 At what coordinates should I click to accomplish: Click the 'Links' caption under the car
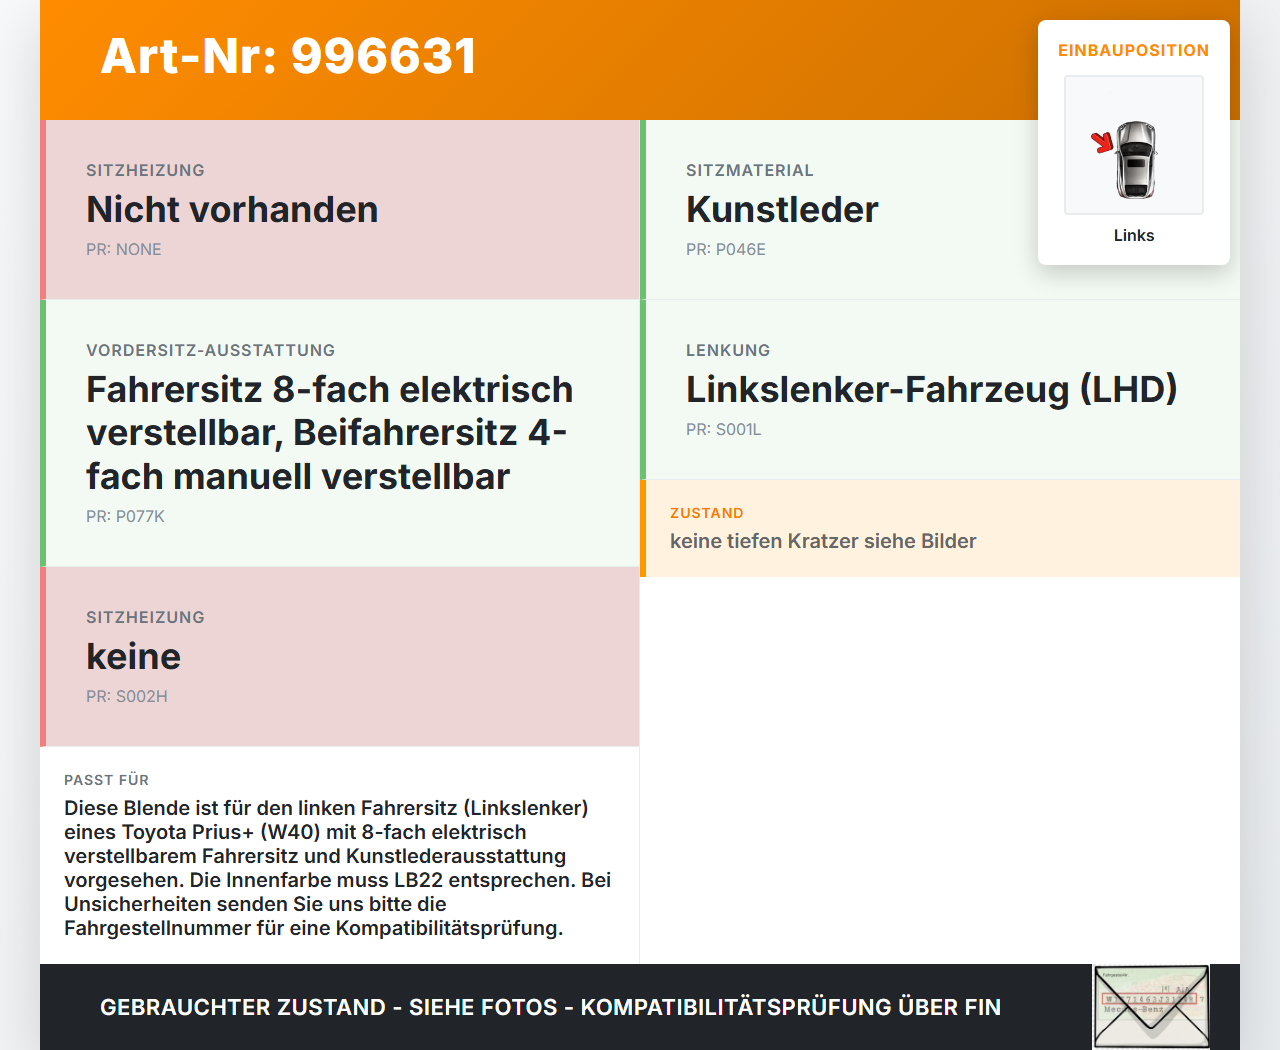coord(1134,235)
